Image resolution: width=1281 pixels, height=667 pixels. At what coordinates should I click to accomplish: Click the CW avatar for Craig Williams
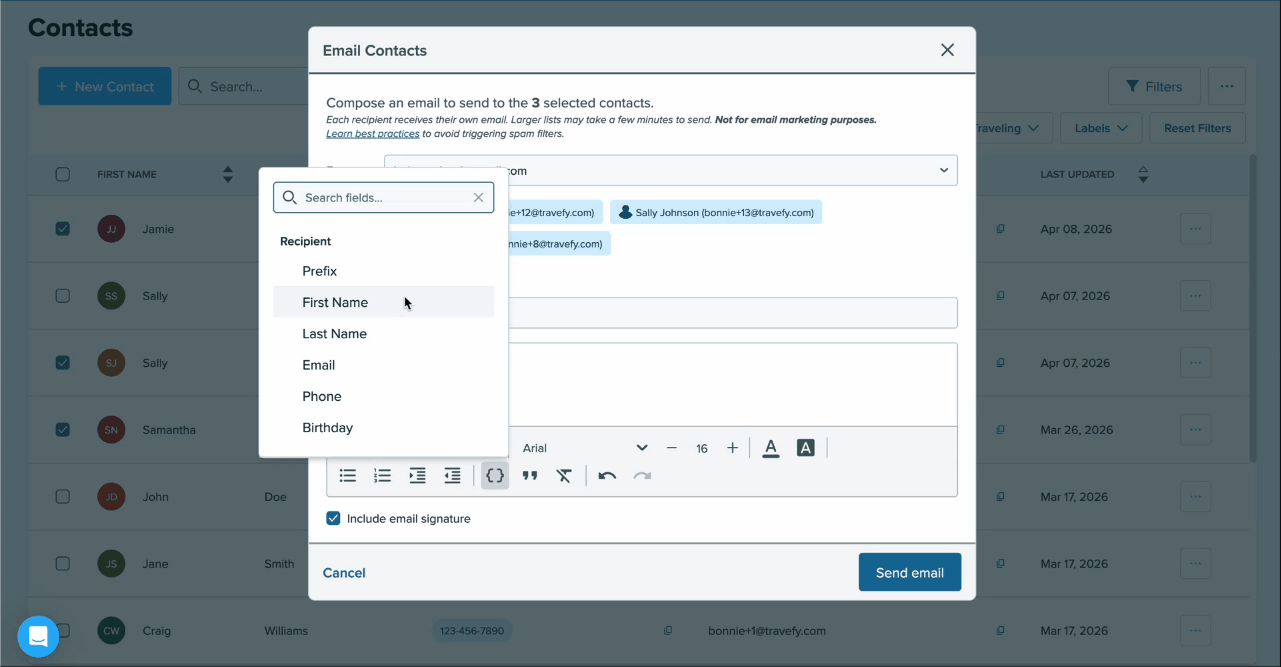(111, 631)
